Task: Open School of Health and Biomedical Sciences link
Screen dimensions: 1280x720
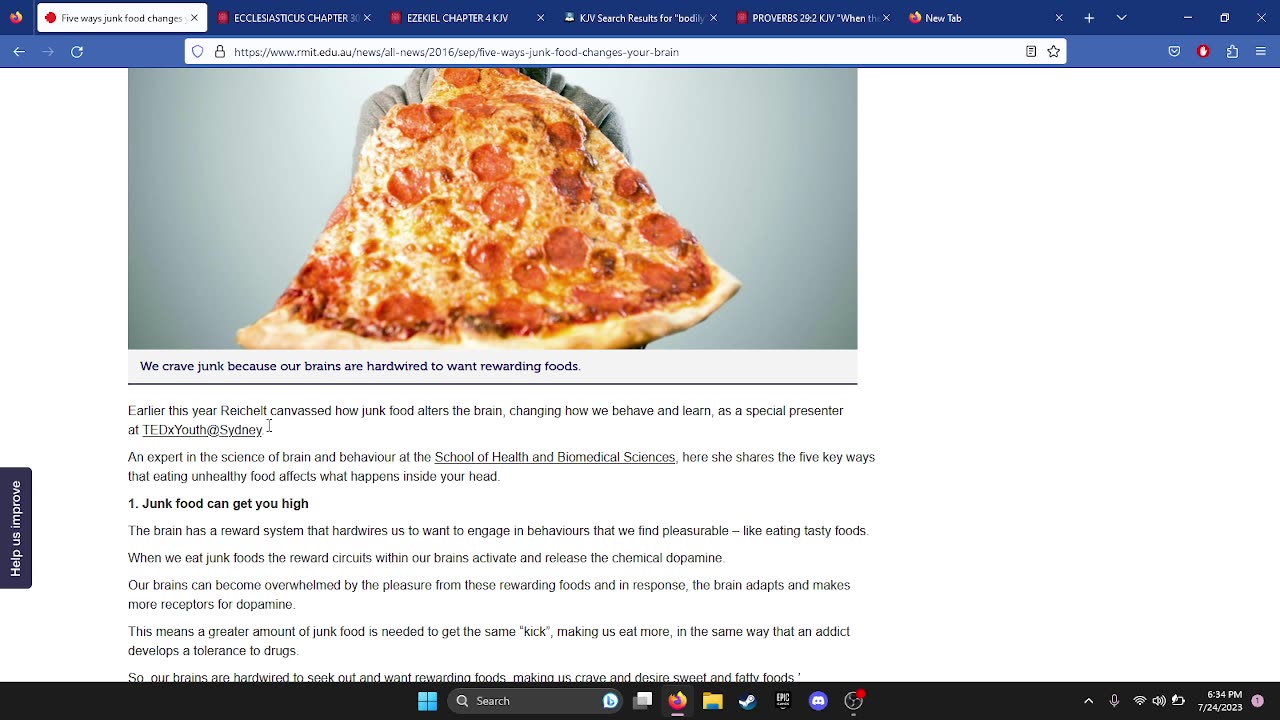Action: [x=555, y=457]
